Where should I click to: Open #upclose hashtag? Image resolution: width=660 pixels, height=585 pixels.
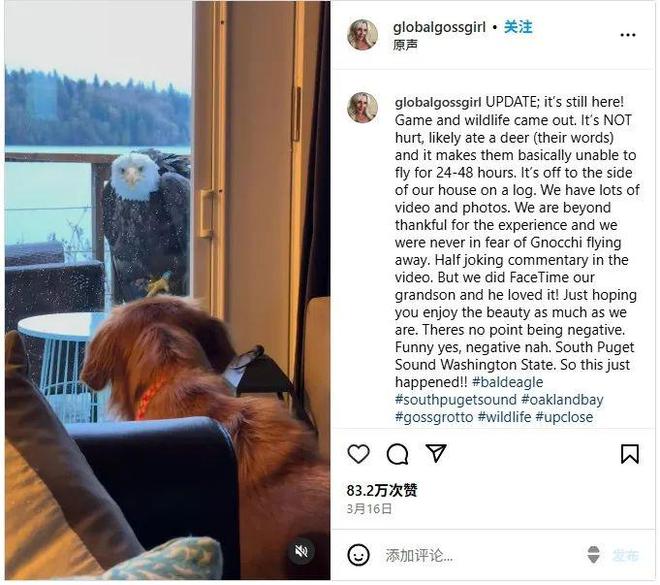564,417
